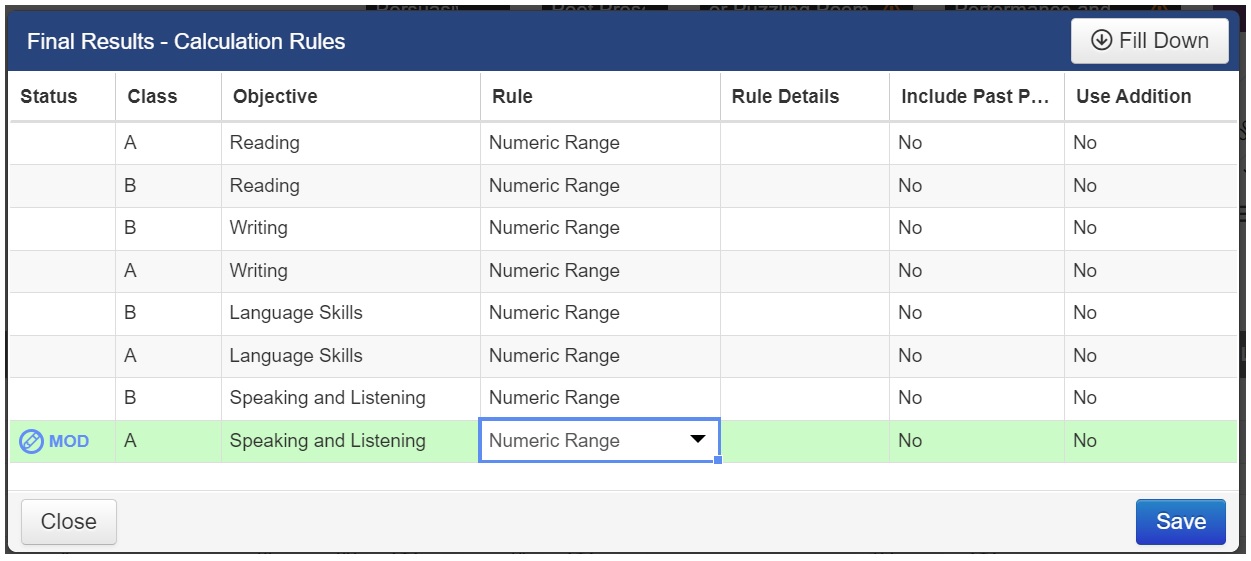Click the Rule column header
This screenshot has height=561, width=1251.
click(x=512, y=97)
